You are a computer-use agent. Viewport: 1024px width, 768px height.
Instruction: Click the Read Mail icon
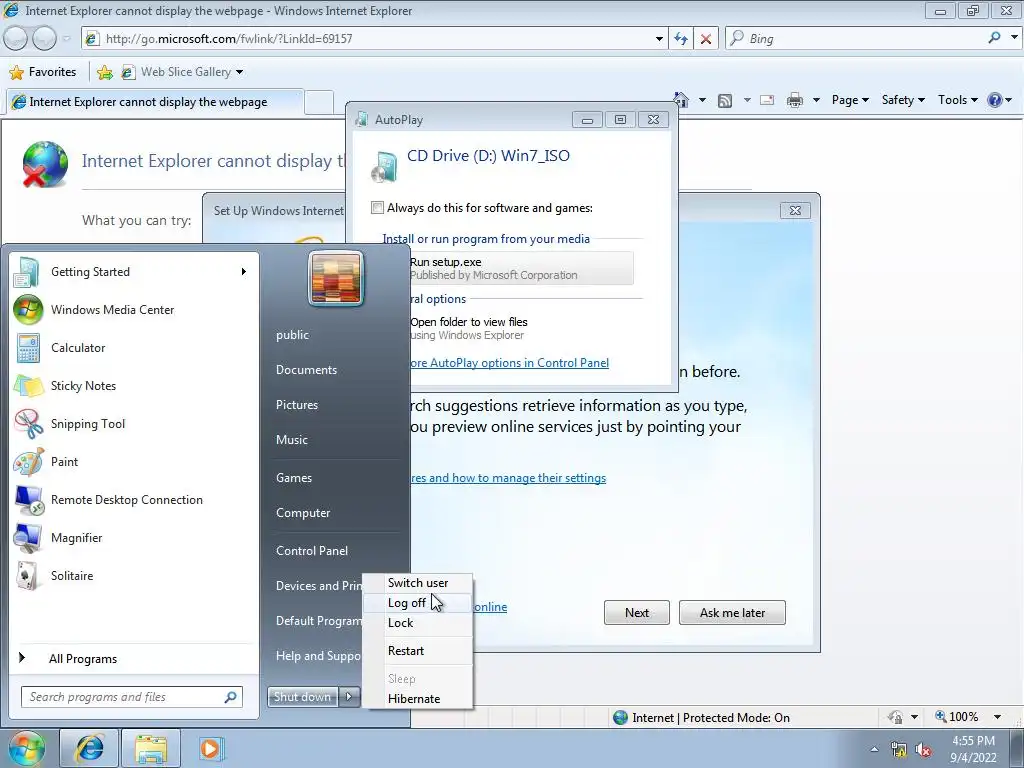[x=767, y=101]
